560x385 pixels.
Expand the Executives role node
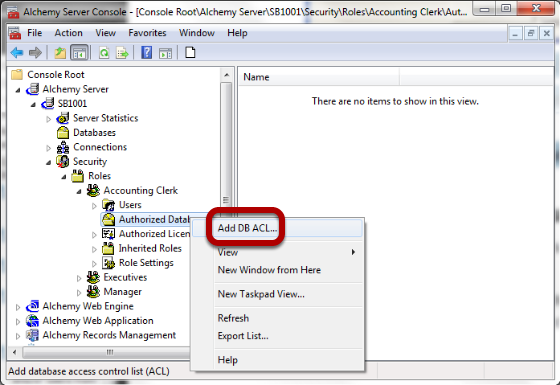click(79, 278)
